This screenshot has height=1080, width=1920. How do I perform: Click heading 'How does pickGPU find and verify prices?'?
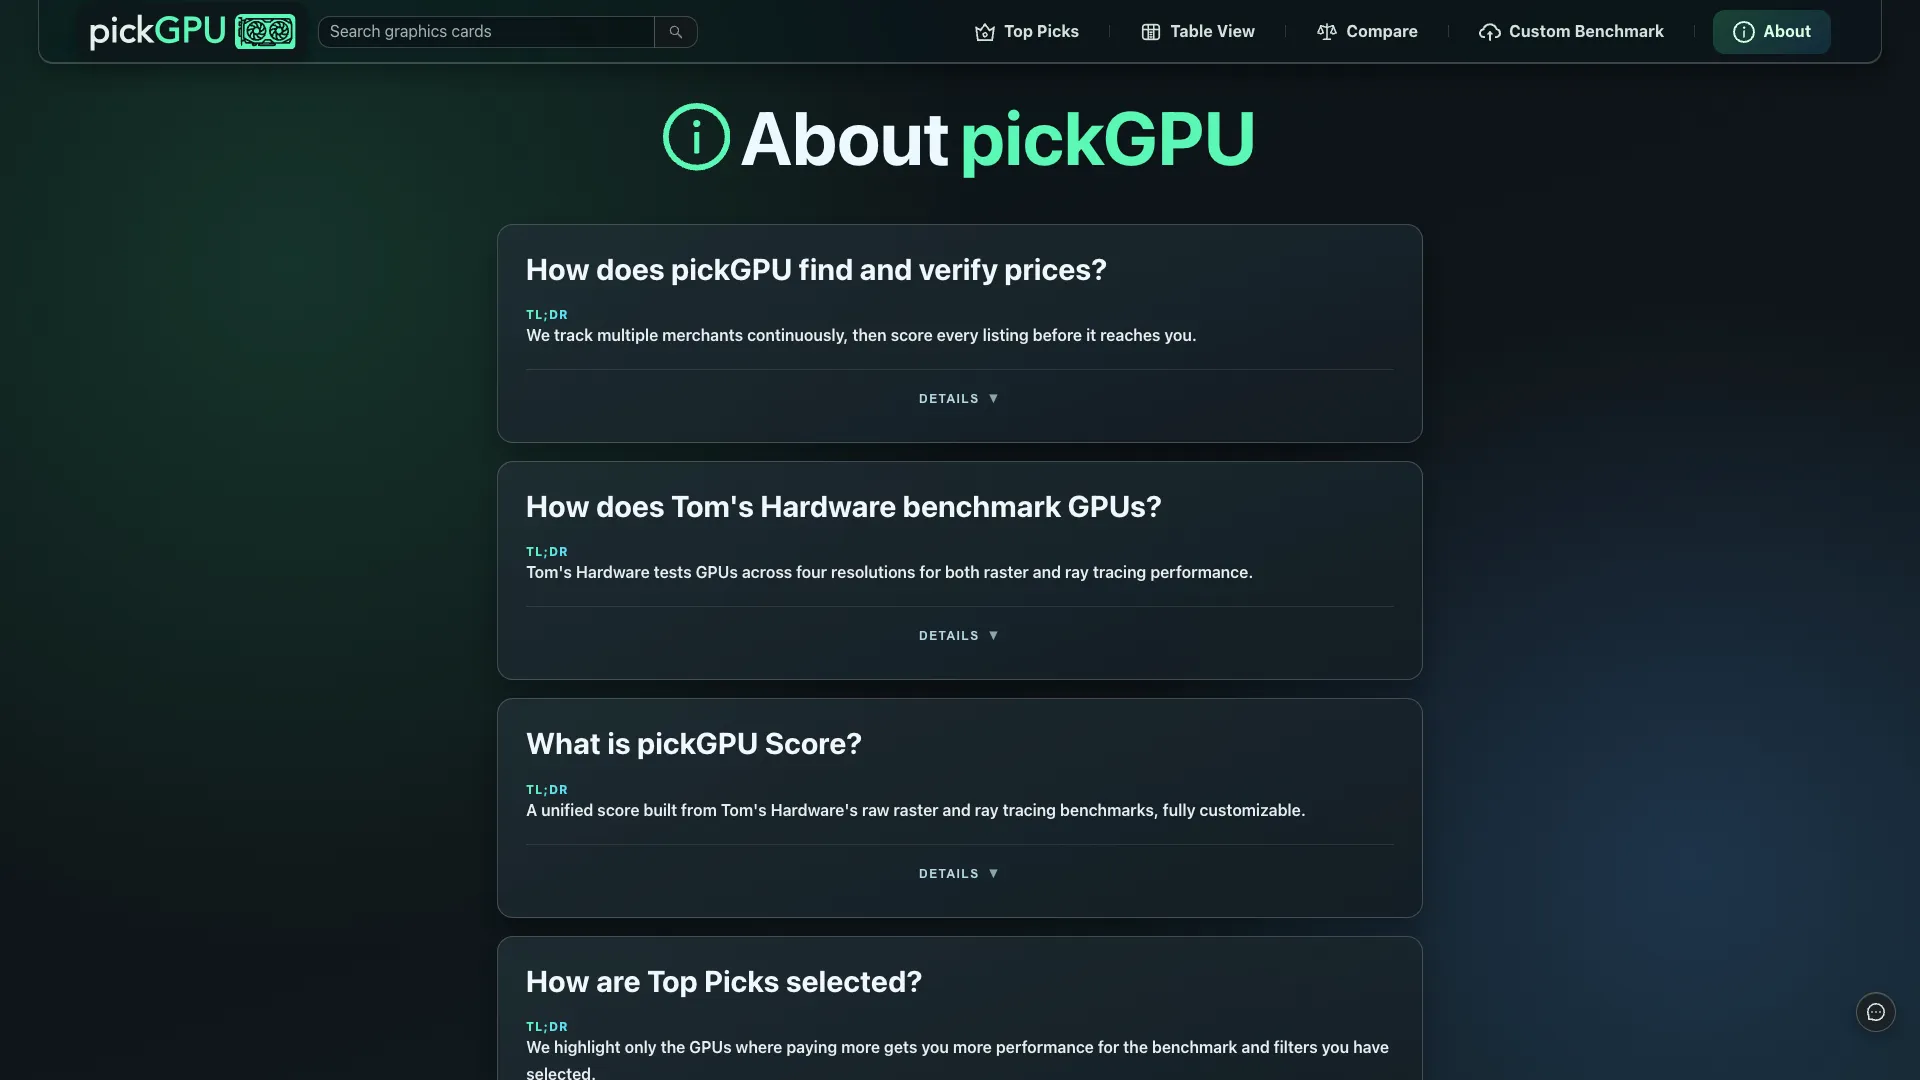click(816, 270)
